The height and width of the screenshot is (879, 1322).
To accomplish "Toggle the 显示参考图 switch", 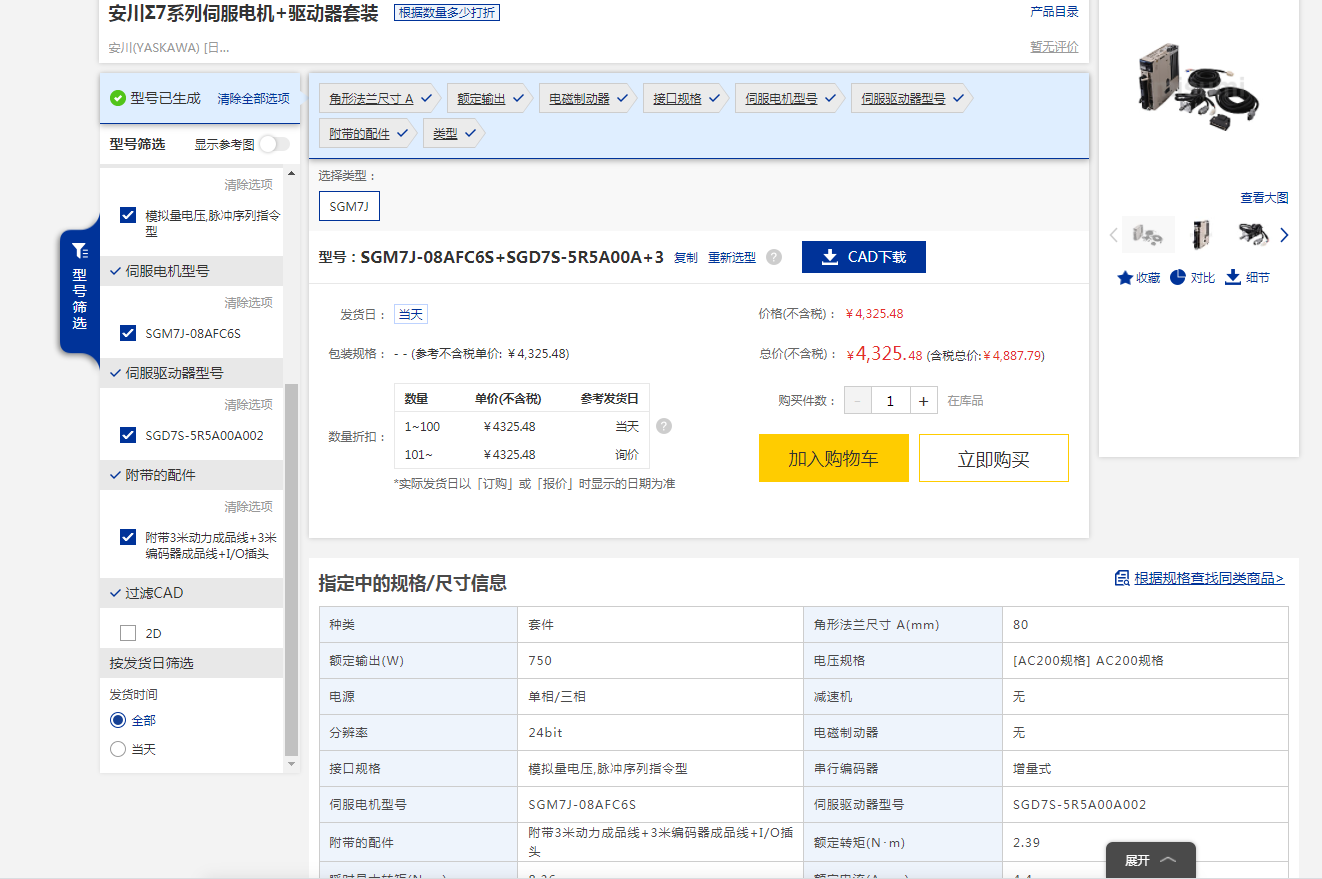I will tap(274, 144).
